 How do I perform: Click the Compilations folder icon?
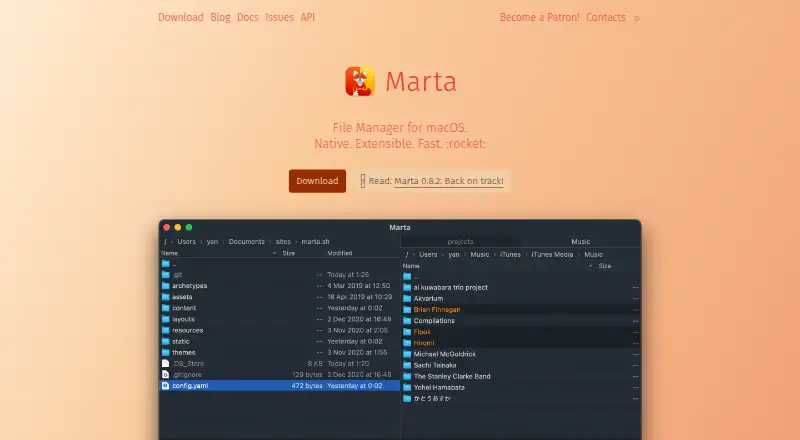407,321
